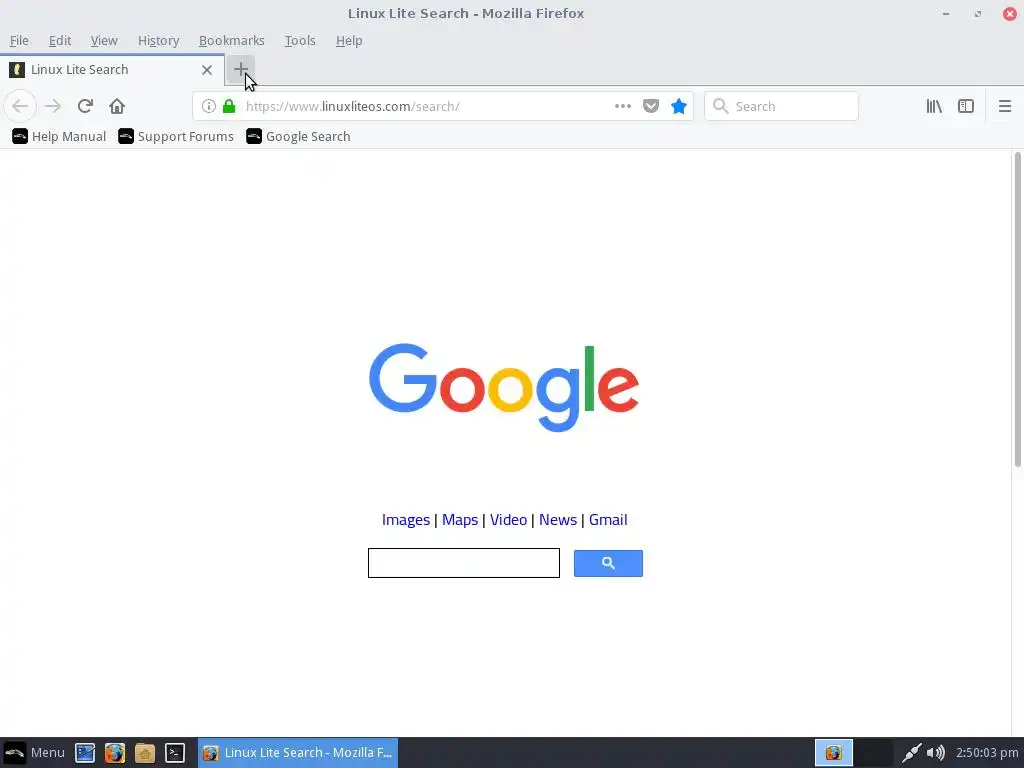This screenshot has width=1024, height=768.
Task: Minimize the Firefox window
Action: (946, 13)
